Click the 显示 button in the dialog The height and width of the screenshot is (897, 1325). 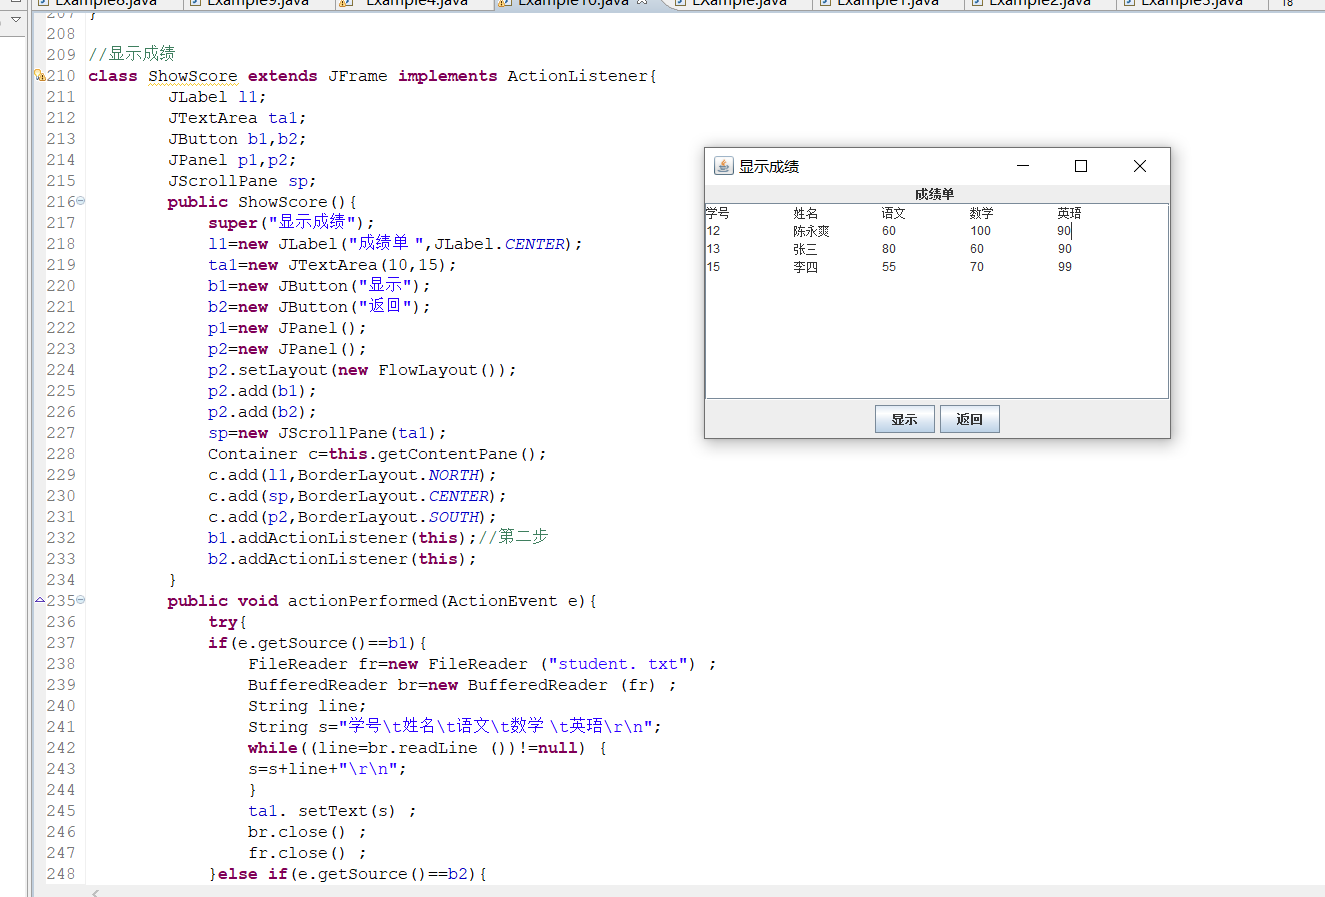(x=904, y=419)
